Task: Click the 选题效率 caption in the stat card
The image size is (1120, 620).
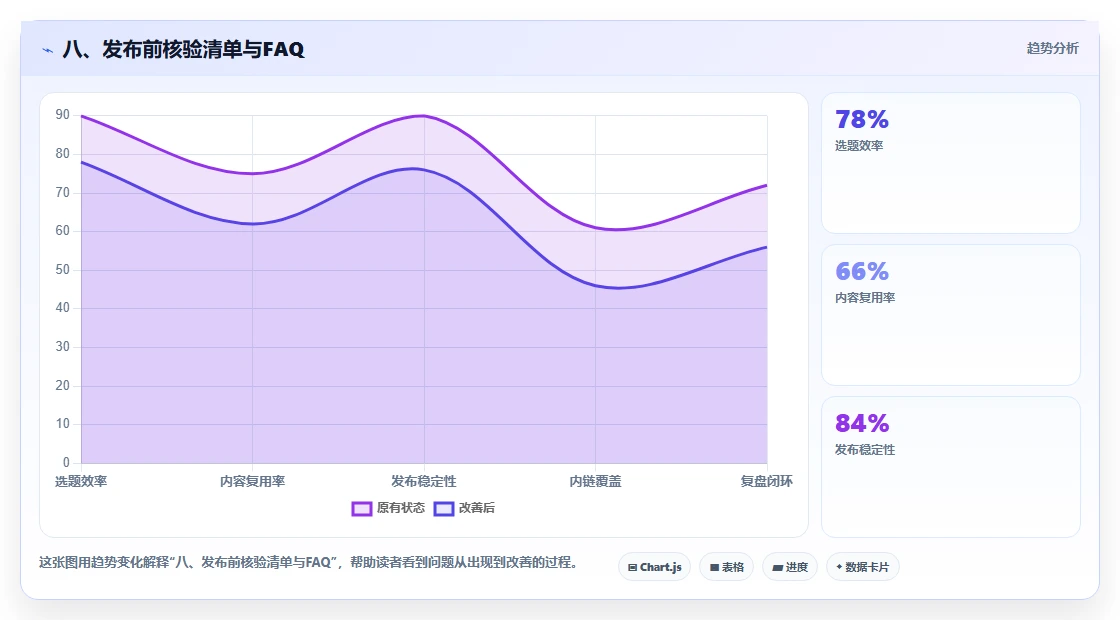Action: click(x=859, y=146)
